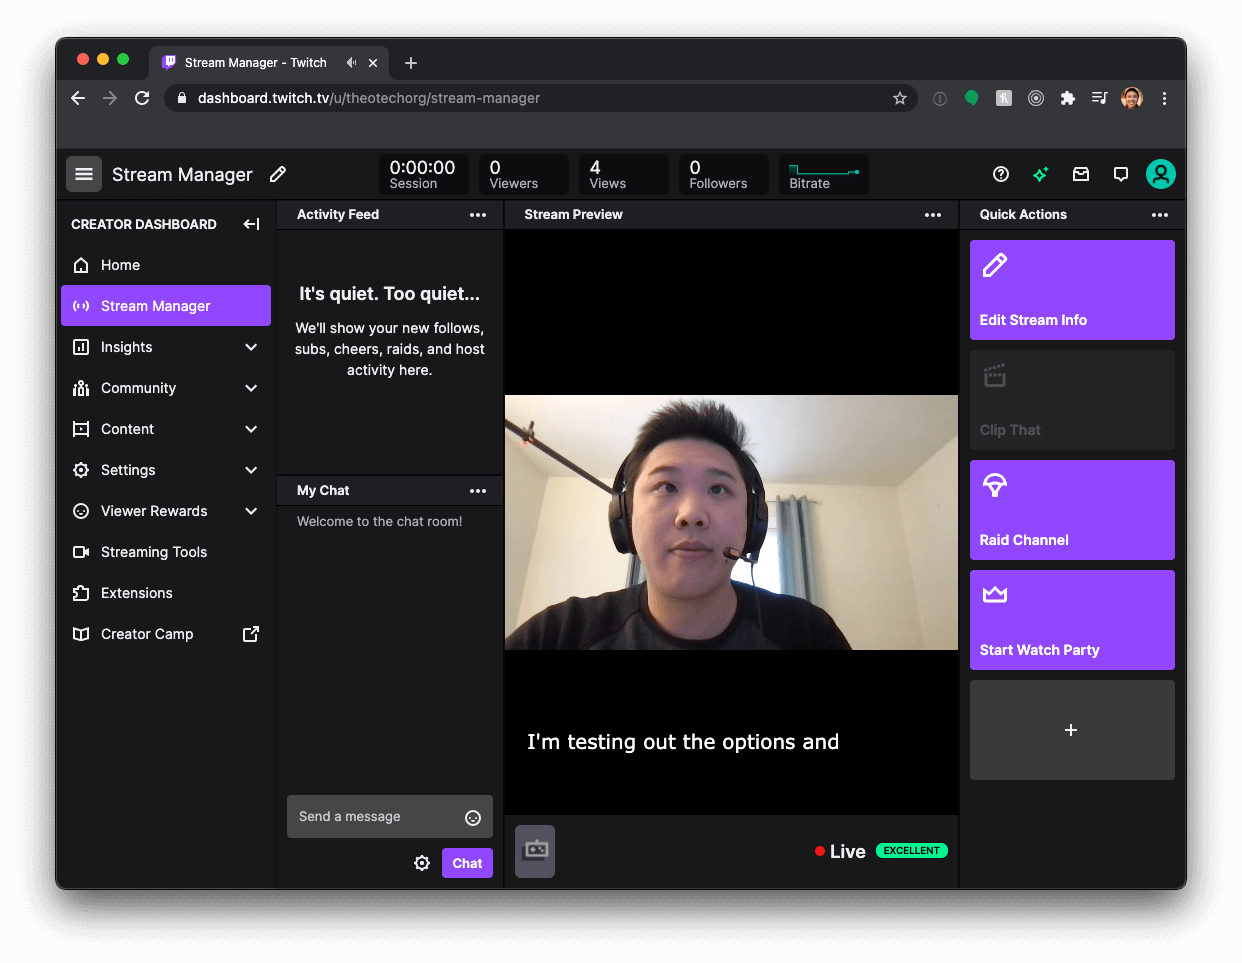Expand the Viewer Rewards section

(251, 511)
